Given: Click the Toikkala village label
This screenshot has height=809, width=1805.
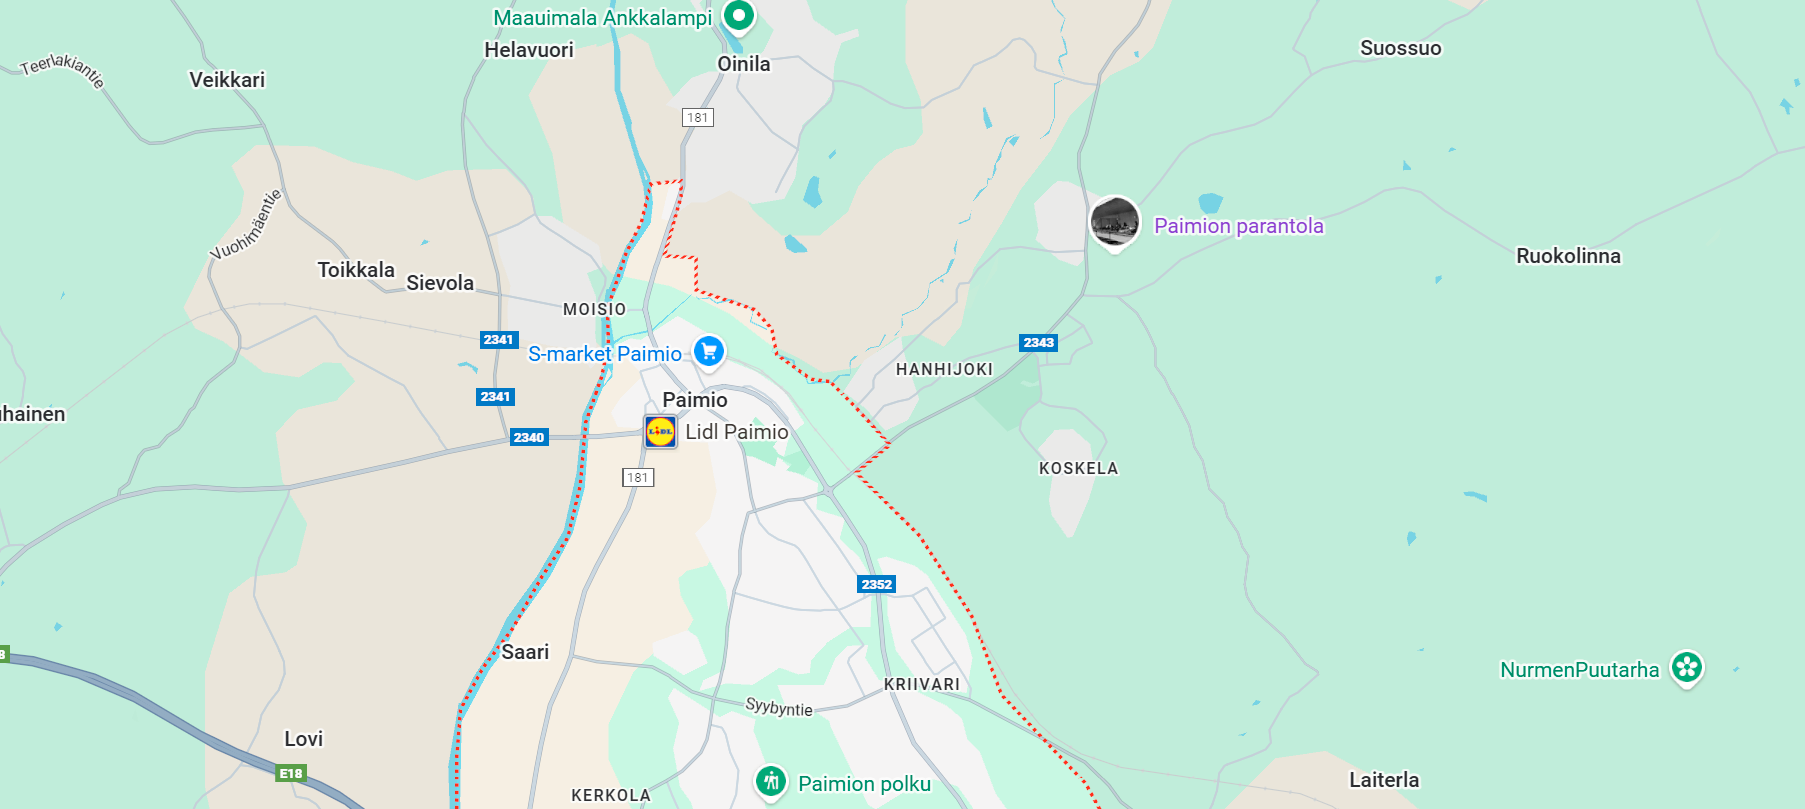Looking at the screenshot, I should [x=356, y=270].
